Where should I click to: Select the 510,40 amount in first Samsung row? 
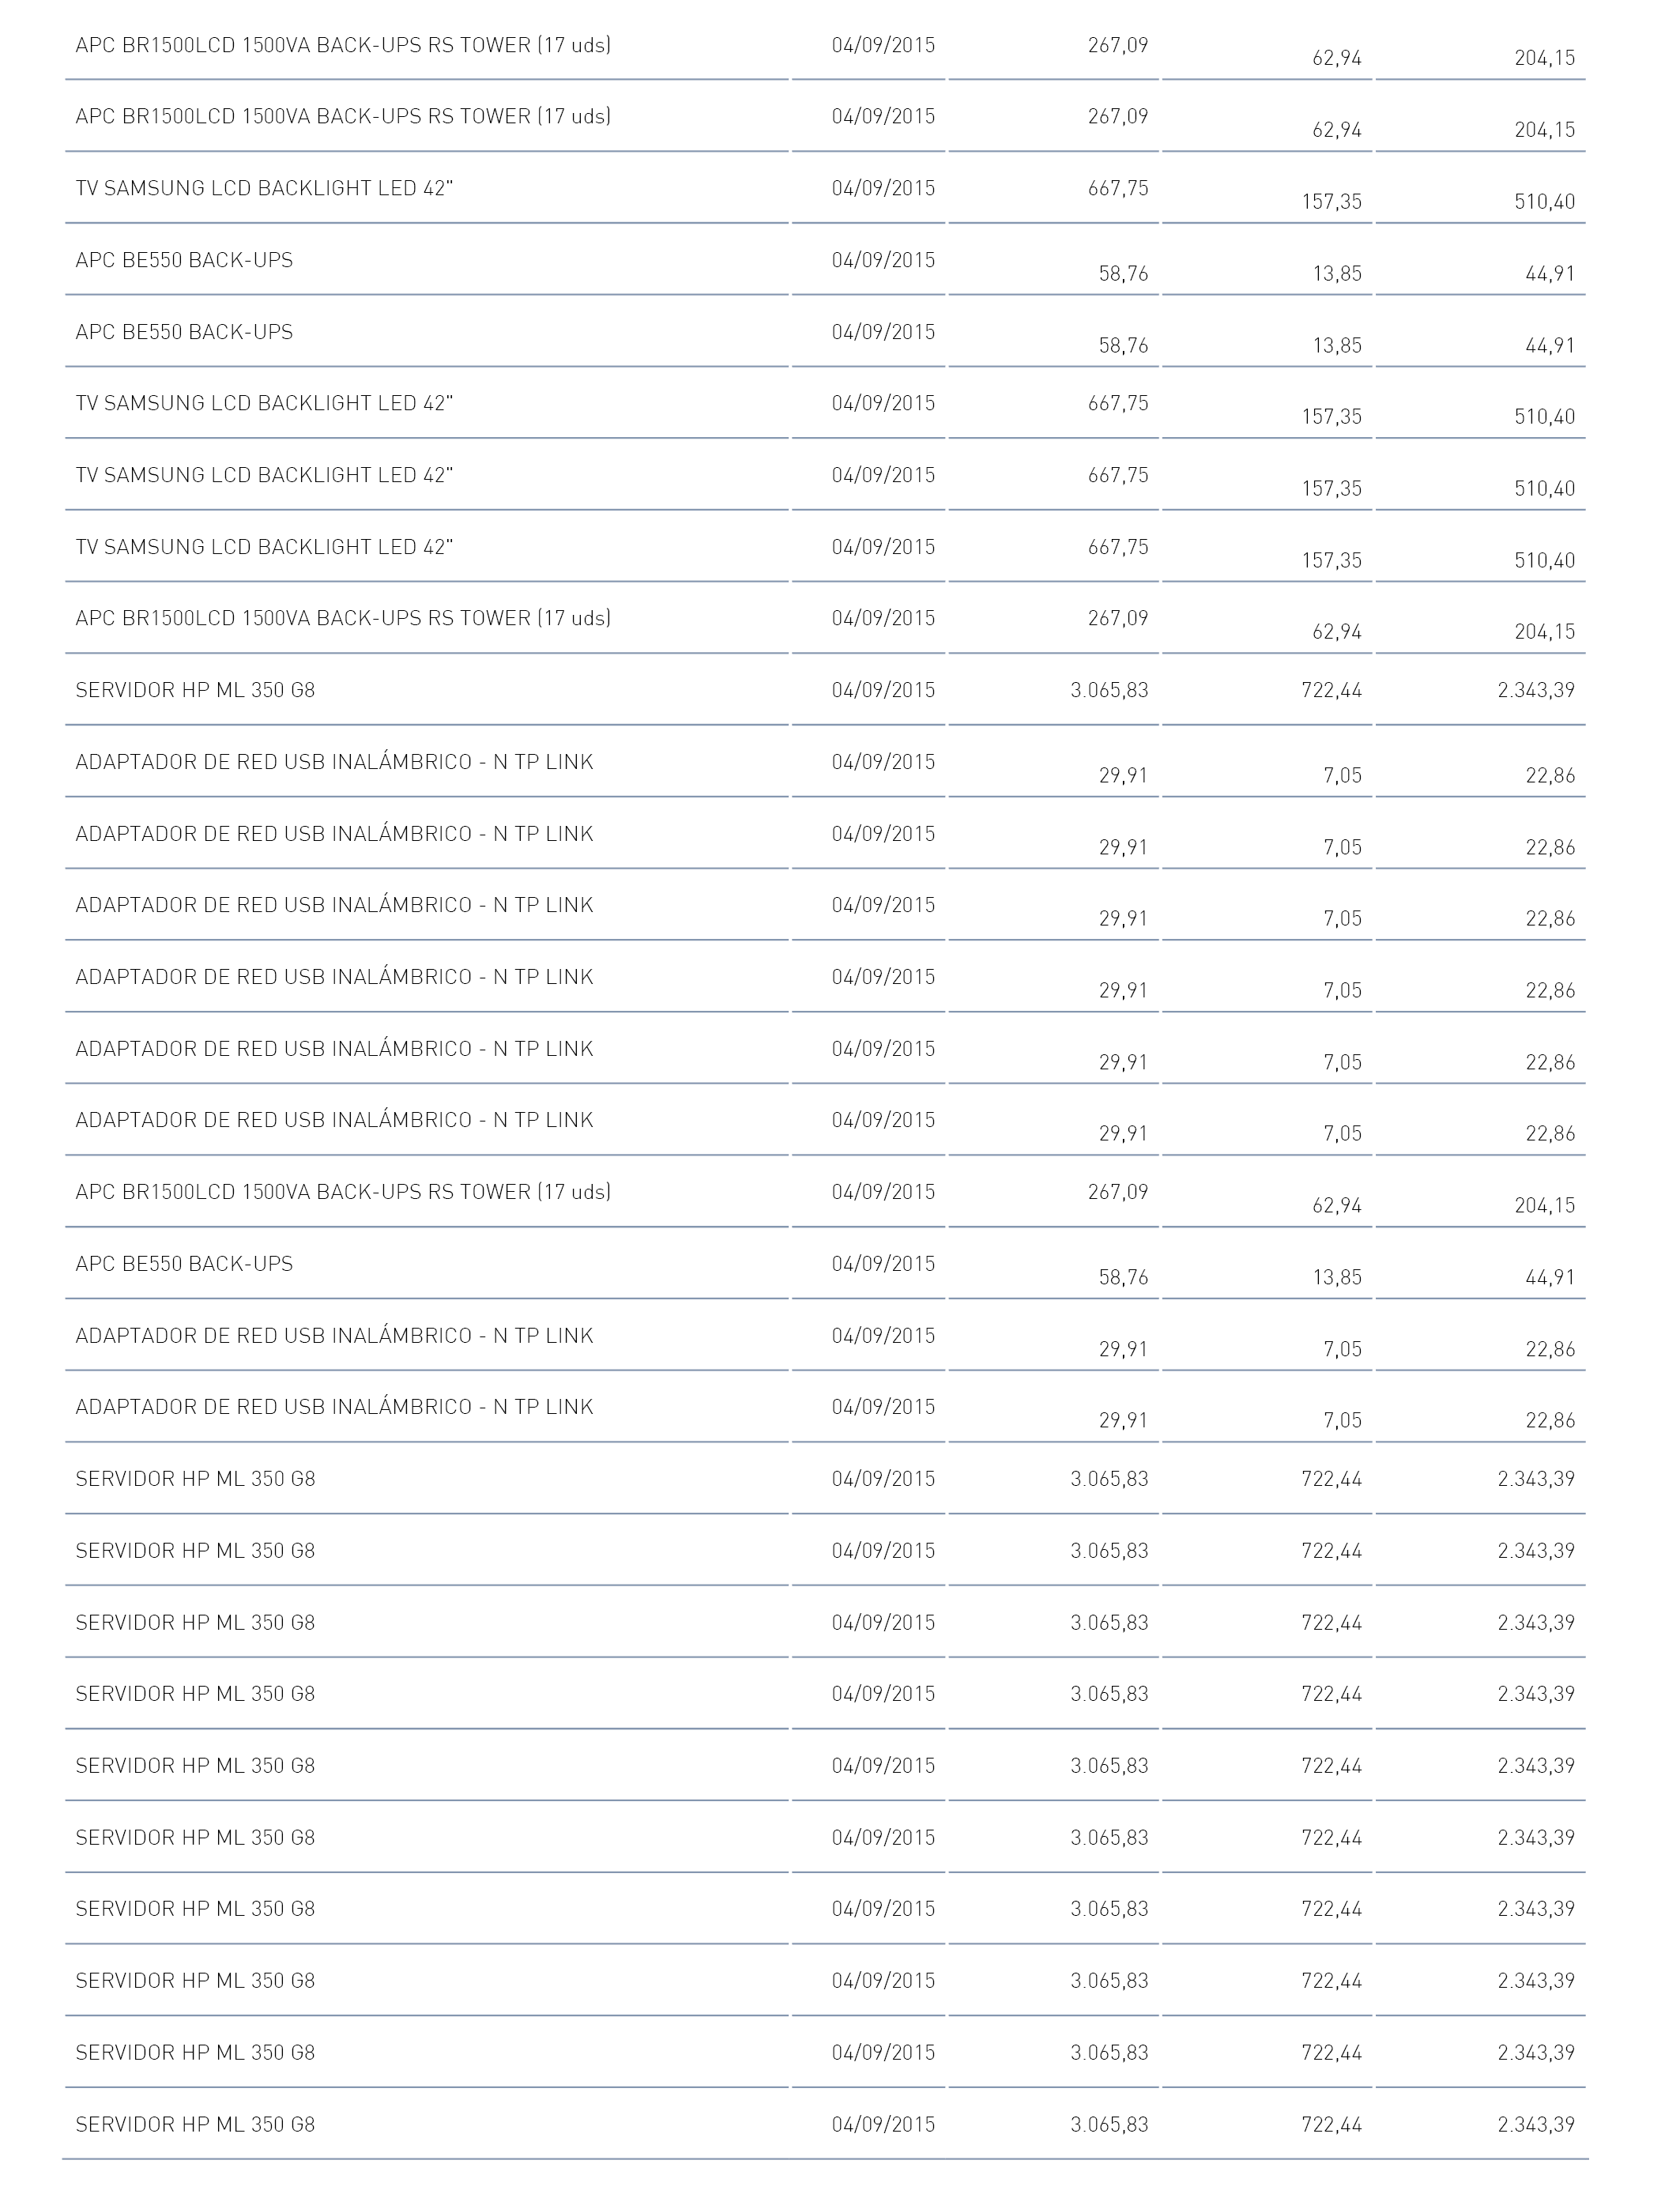(1545, 201)
